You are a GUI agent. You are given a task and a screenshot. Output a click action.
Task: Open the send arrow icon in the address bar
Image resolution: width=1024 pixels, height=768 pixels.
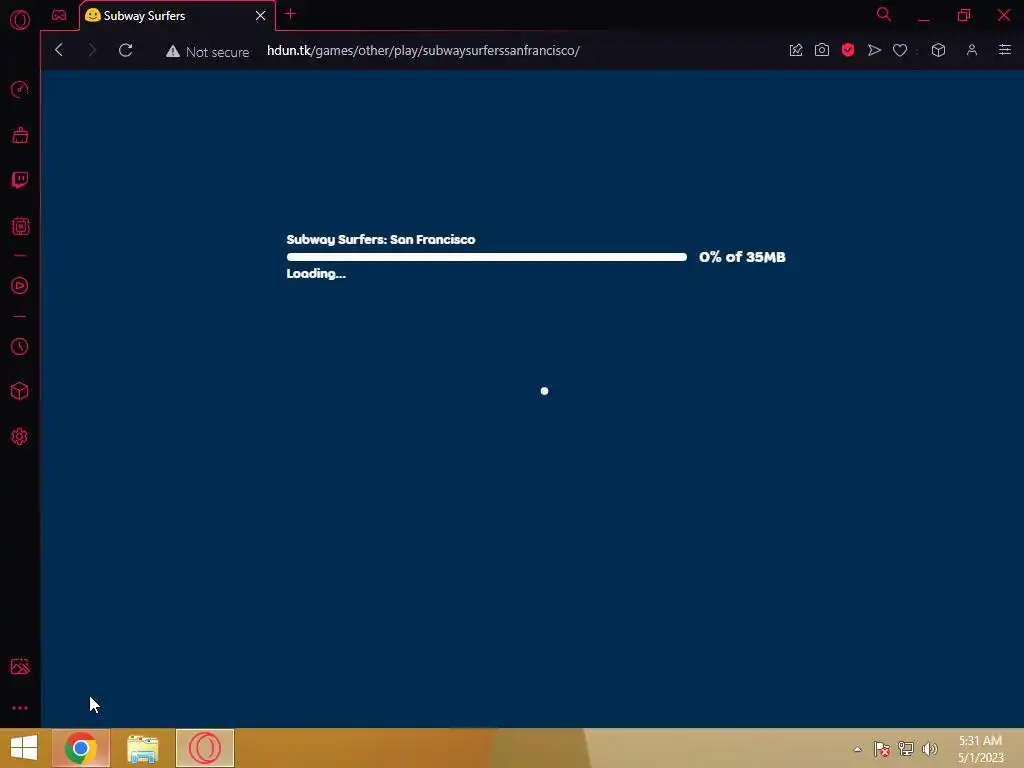tap(874, 50)
